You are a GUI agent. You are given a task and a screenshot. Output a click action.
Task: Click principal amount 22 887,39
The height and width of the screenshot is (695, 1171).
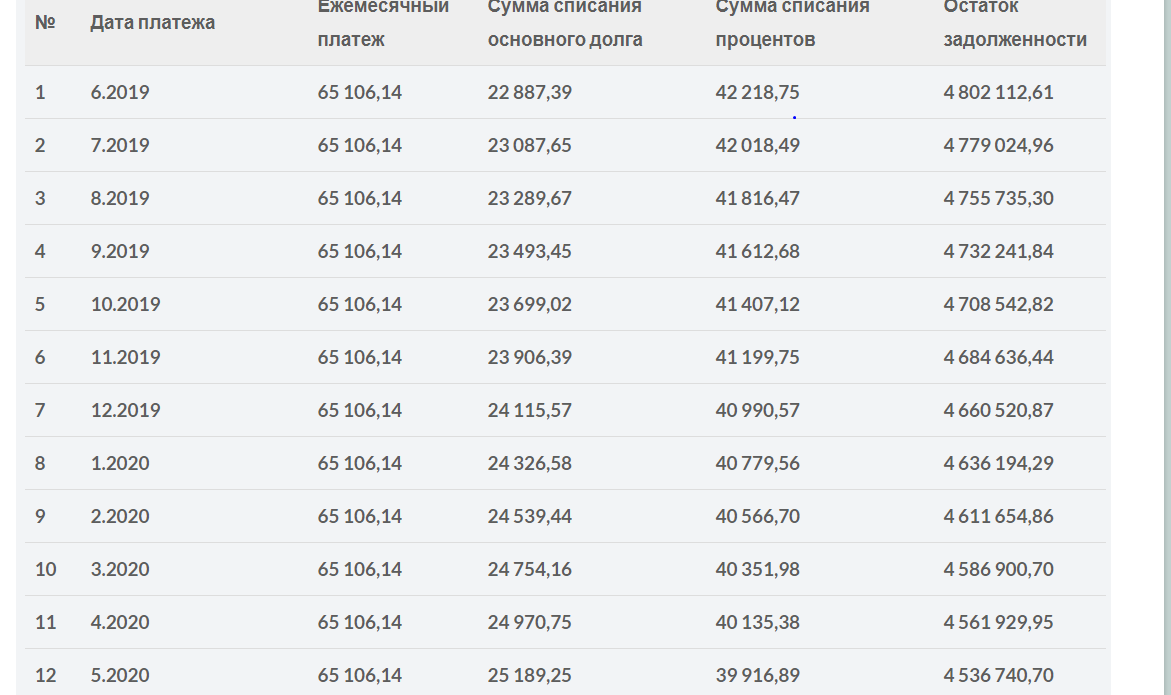[529, 92]
